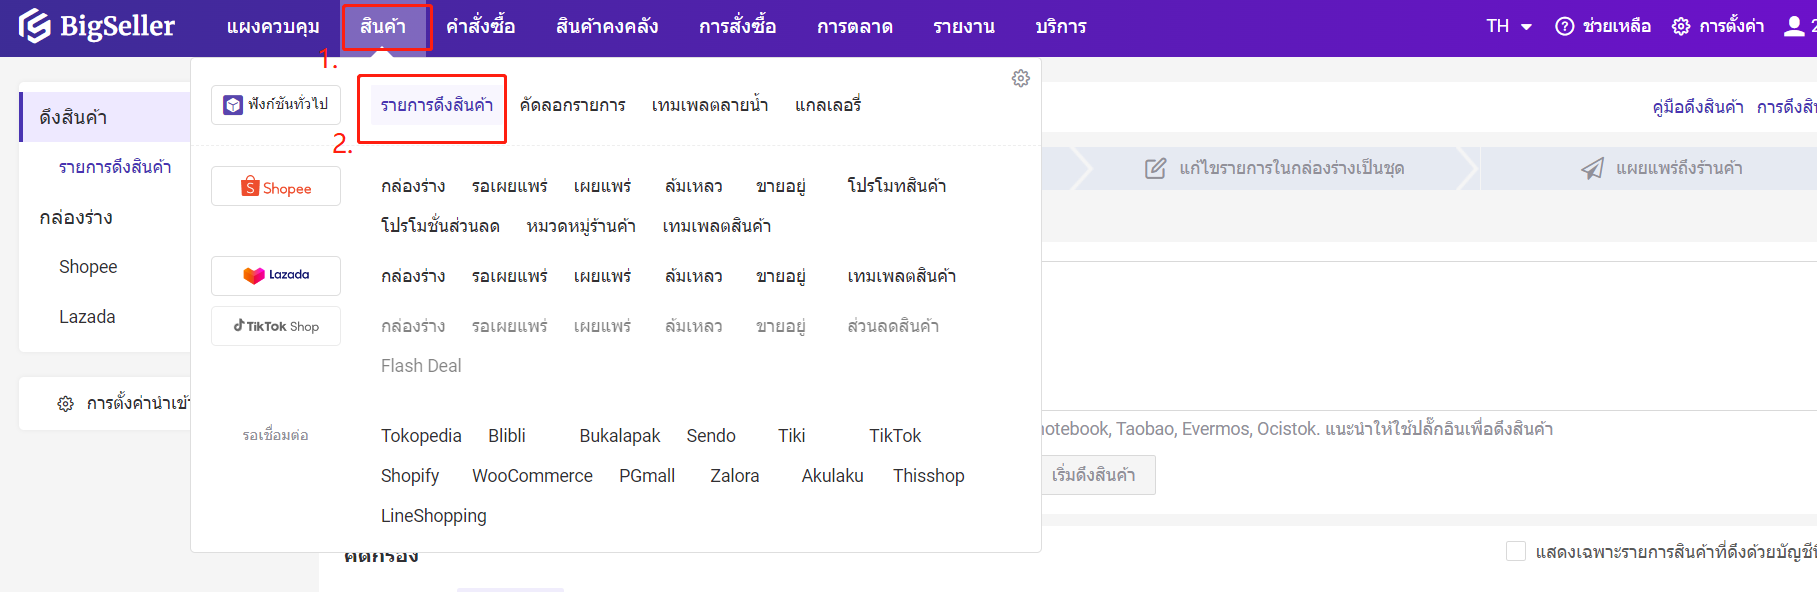Open the บริการ top menu
Viewport: 1817px width, 592px height.
1061,27
